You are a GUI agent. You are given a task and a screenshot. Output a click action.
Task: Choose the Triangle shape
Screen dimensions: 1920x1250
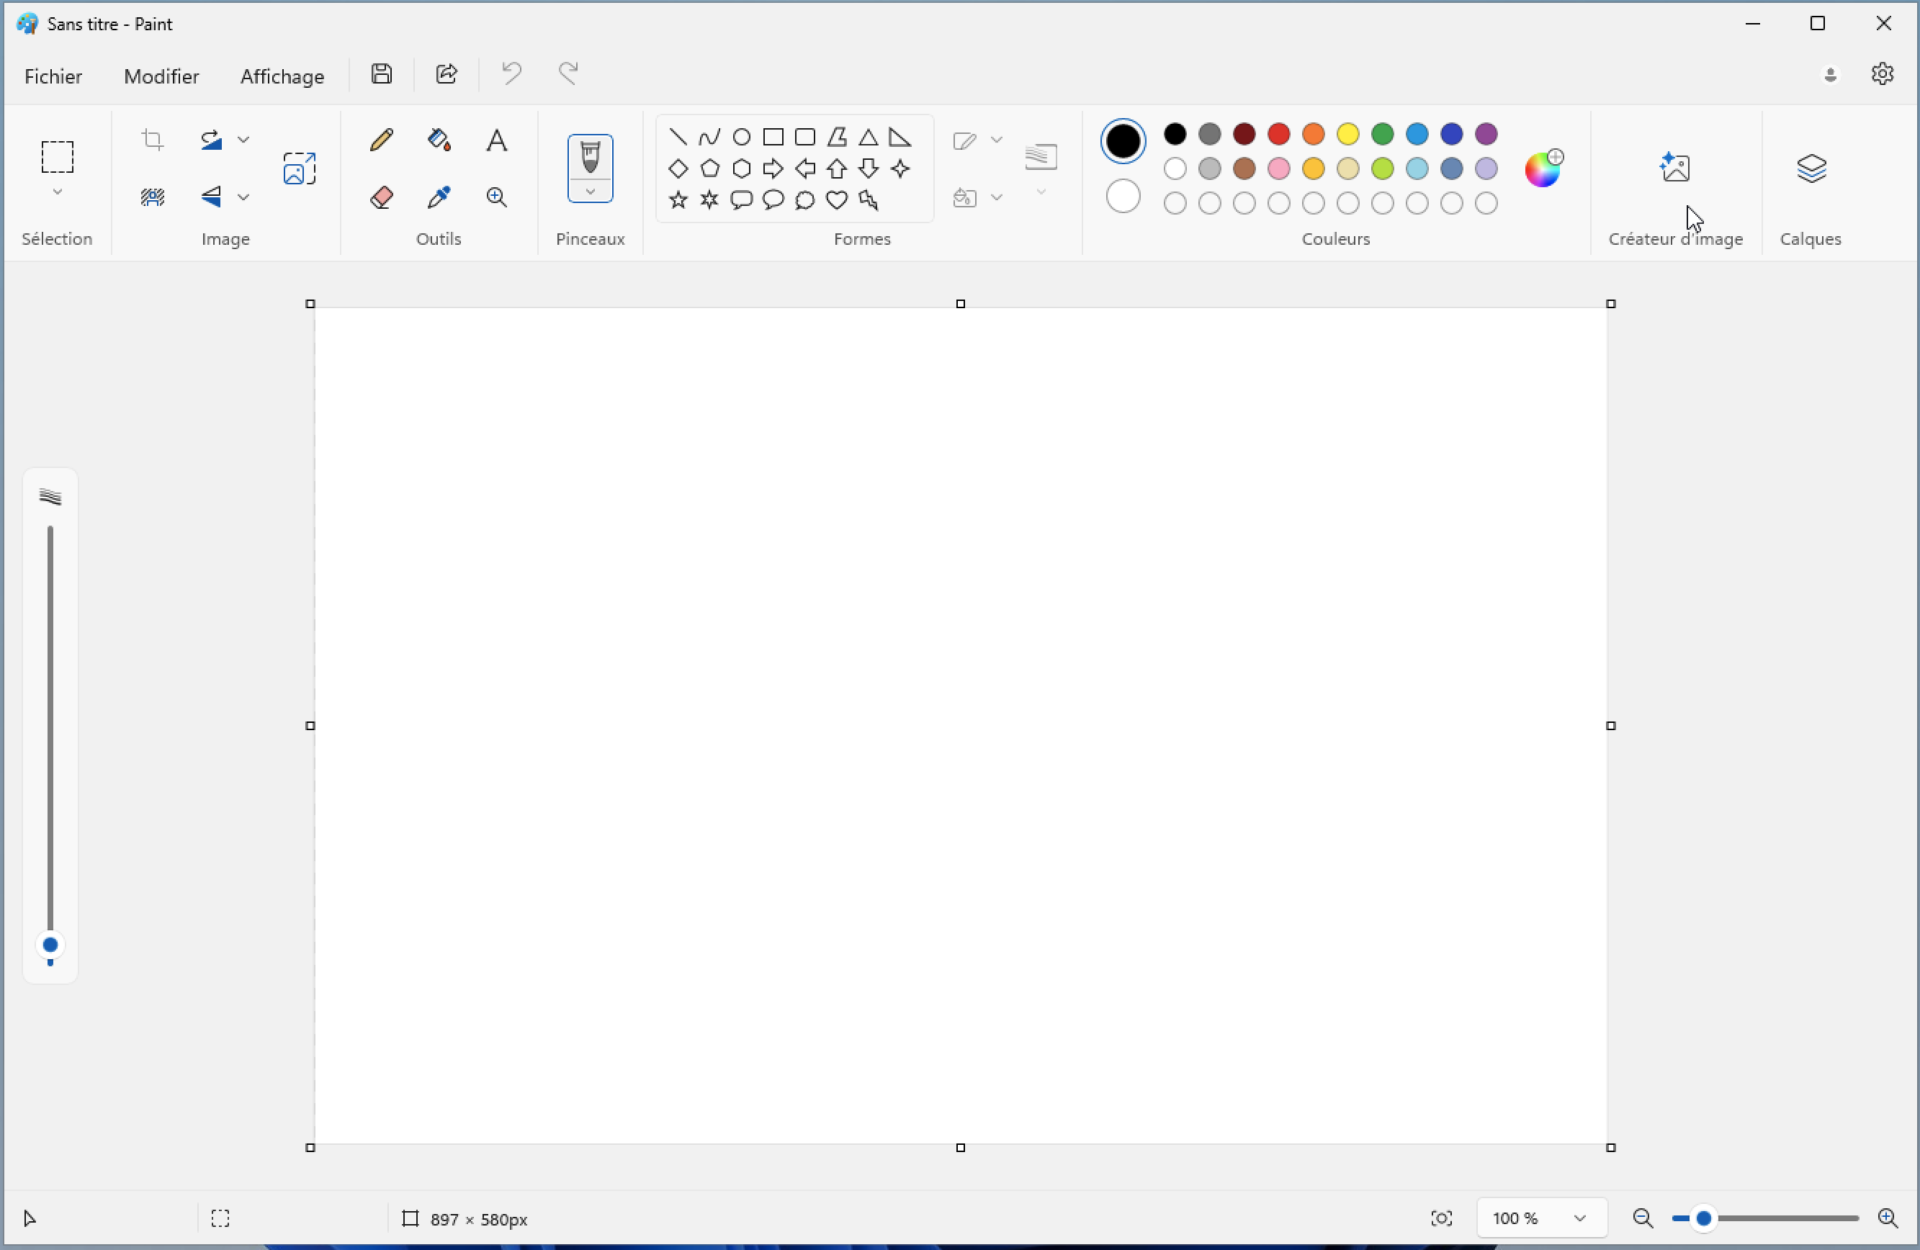868,137
